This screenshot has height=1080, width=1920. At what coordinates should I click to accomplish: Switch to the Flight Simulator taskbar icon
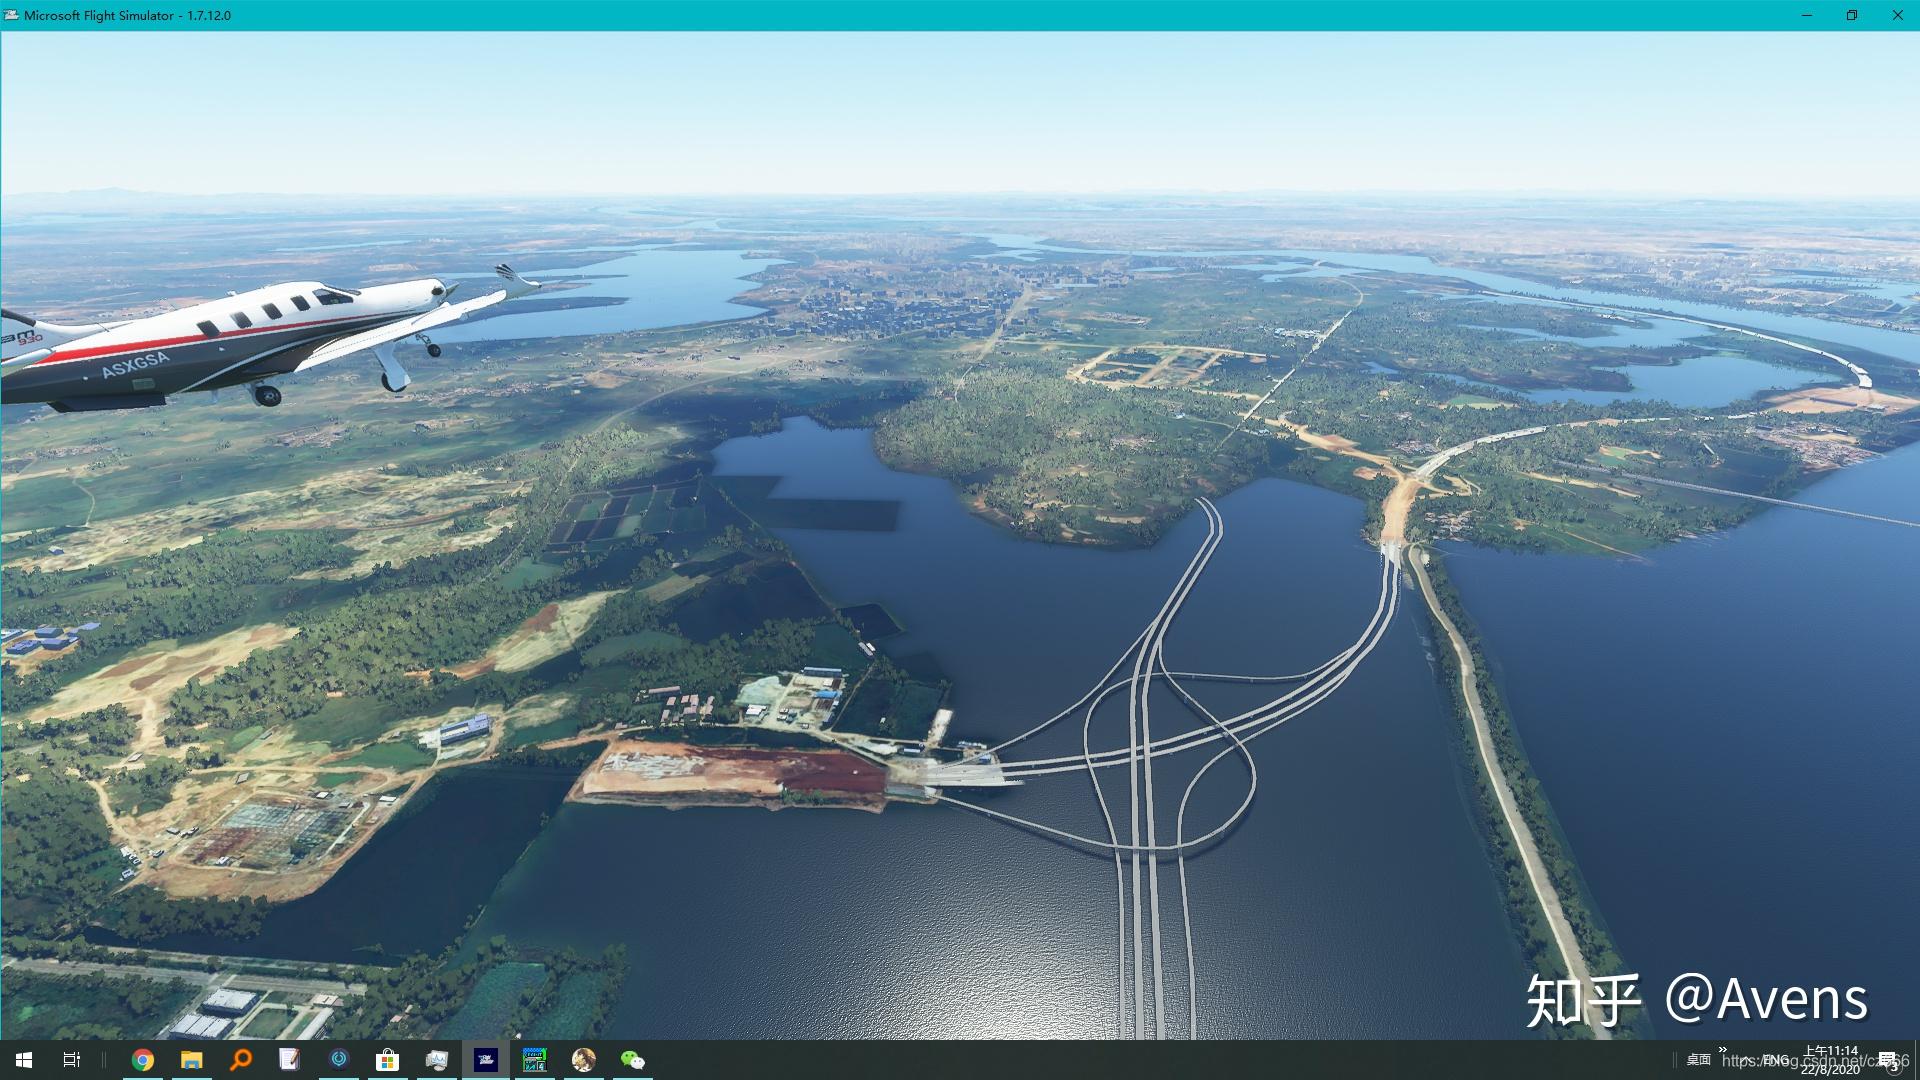[486, 1060]
